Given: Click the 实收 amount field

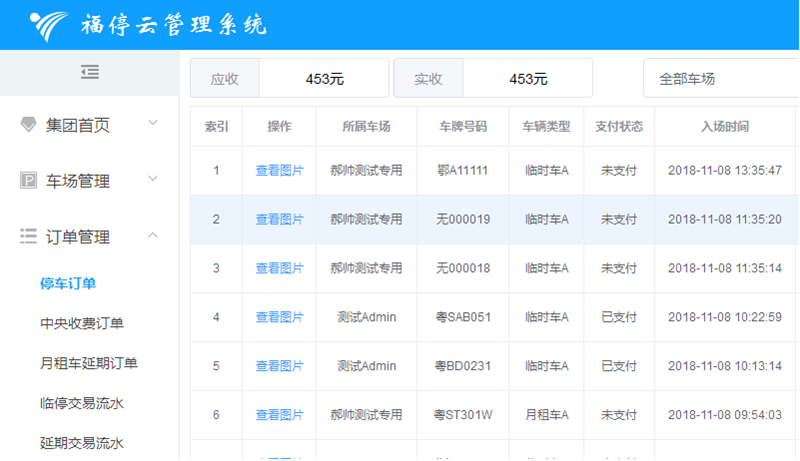Looking at the screenshot, I should coord(527,79).
